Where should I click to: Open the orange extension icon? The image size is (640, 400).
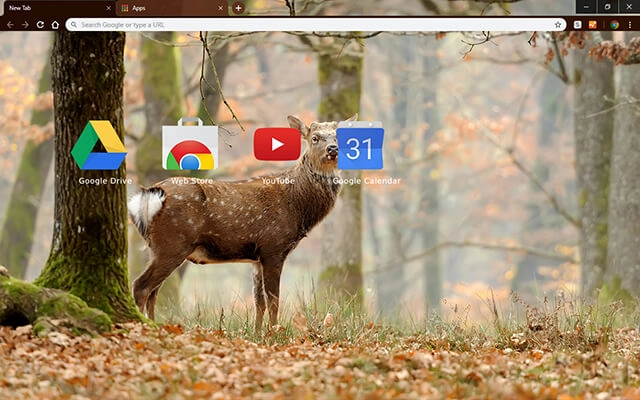[x=593, y=25]
